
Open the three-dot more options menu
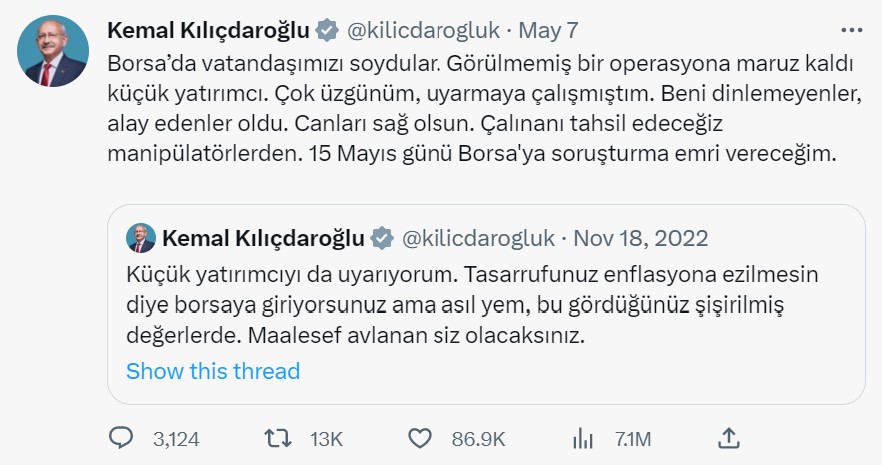(x=851, y=30)
